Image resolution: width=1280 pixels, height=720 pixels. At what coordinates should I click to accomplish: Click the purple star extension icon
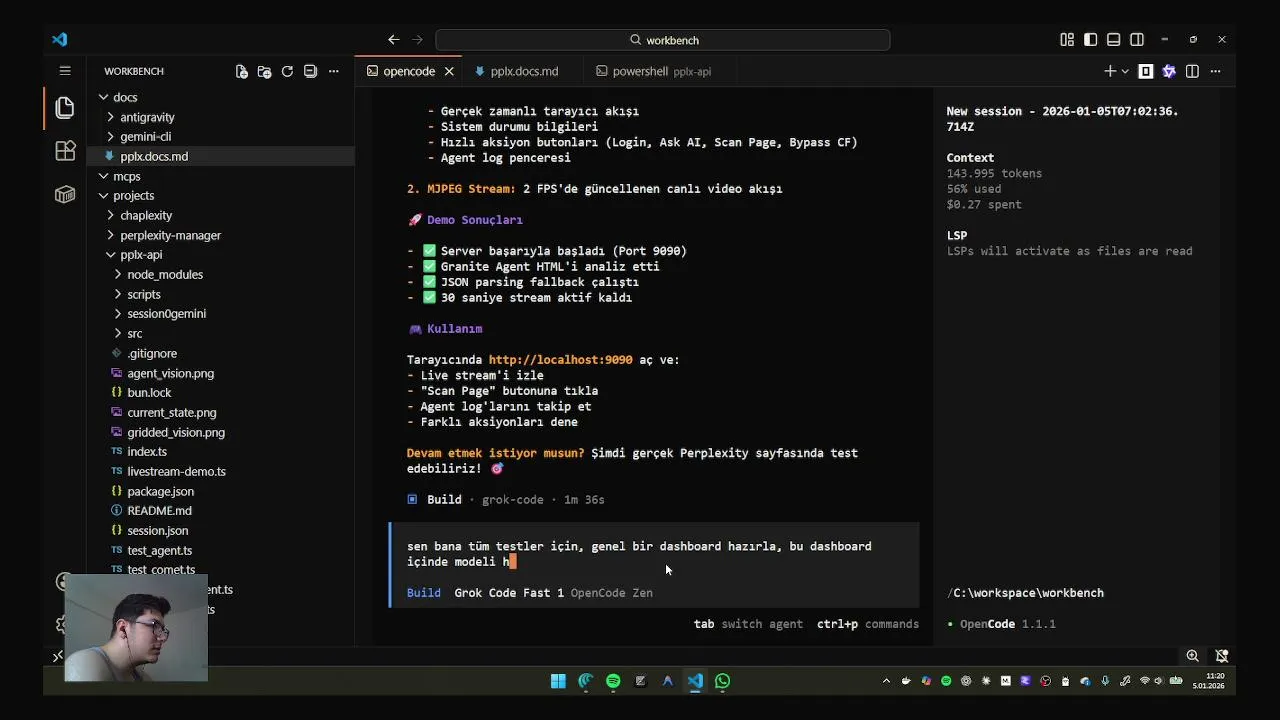point(1169,71)
